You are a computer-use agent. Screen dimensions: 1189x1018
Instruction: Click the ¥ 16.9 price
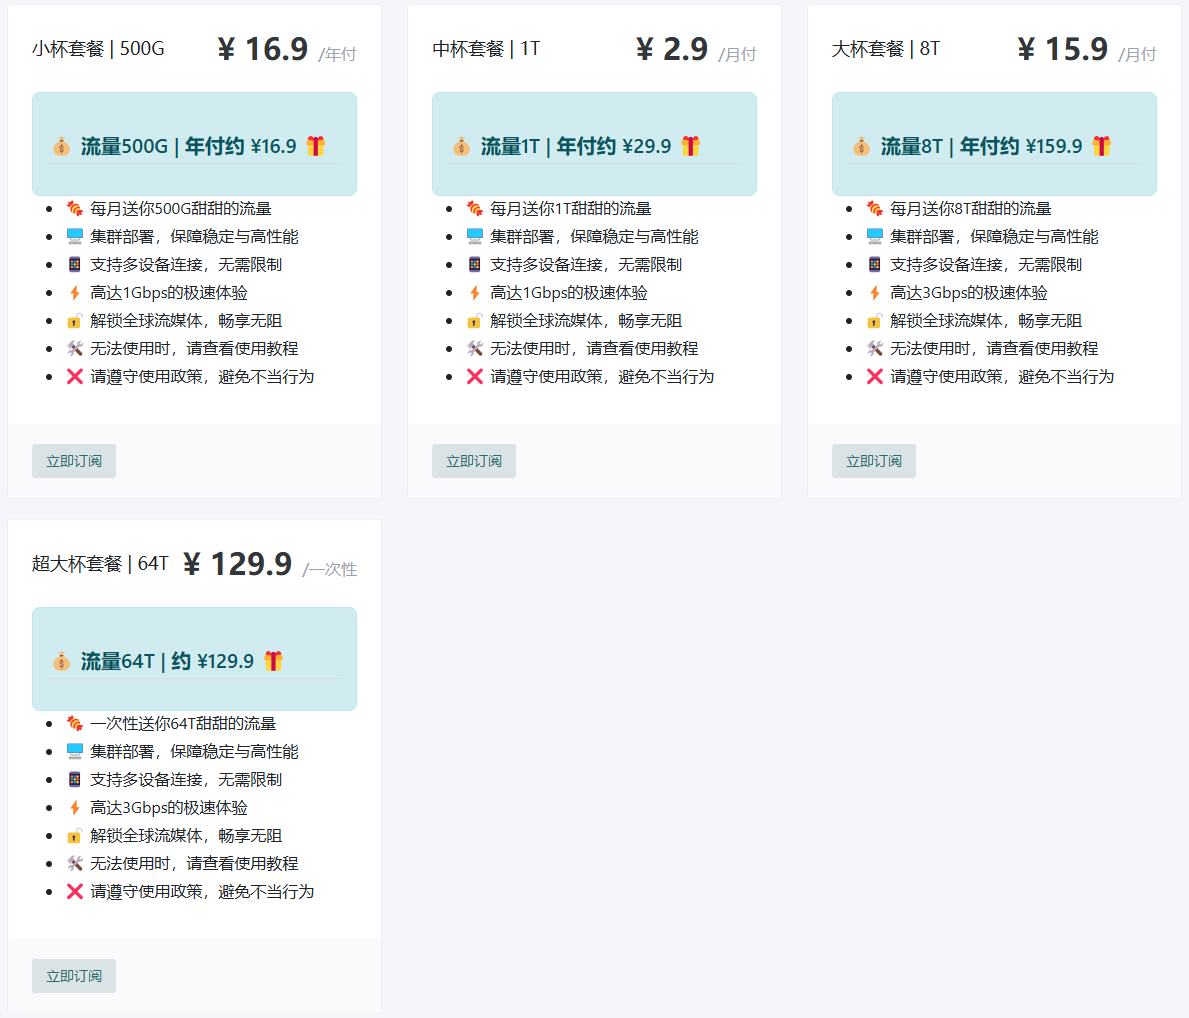coord(262,50)
